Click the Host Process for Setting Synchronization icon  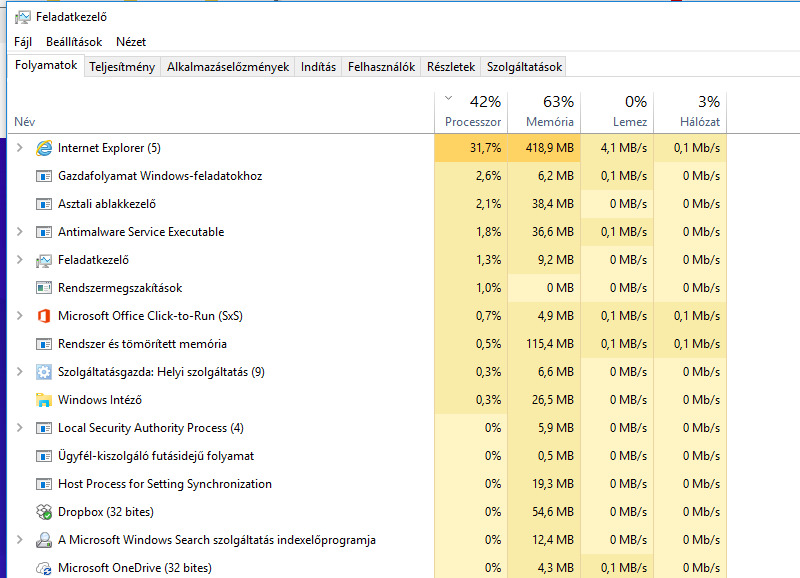(44, 484)
